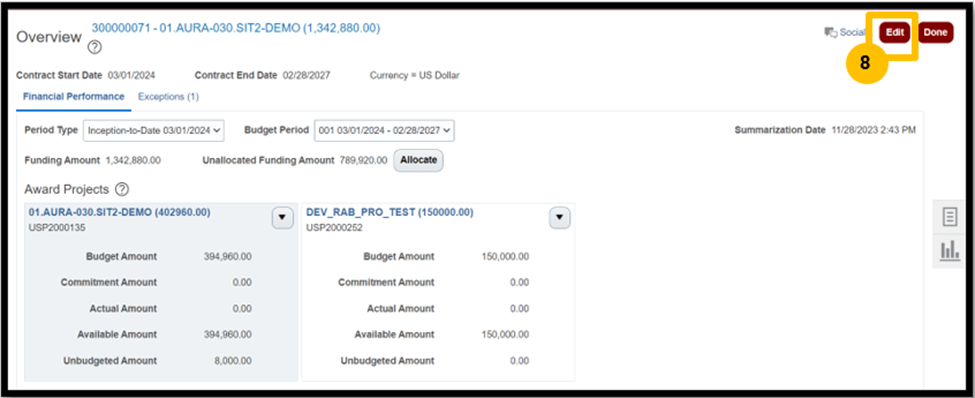Open the DEV_RAB_PRO_TEST (150000.00) project link

pos(390,212)
